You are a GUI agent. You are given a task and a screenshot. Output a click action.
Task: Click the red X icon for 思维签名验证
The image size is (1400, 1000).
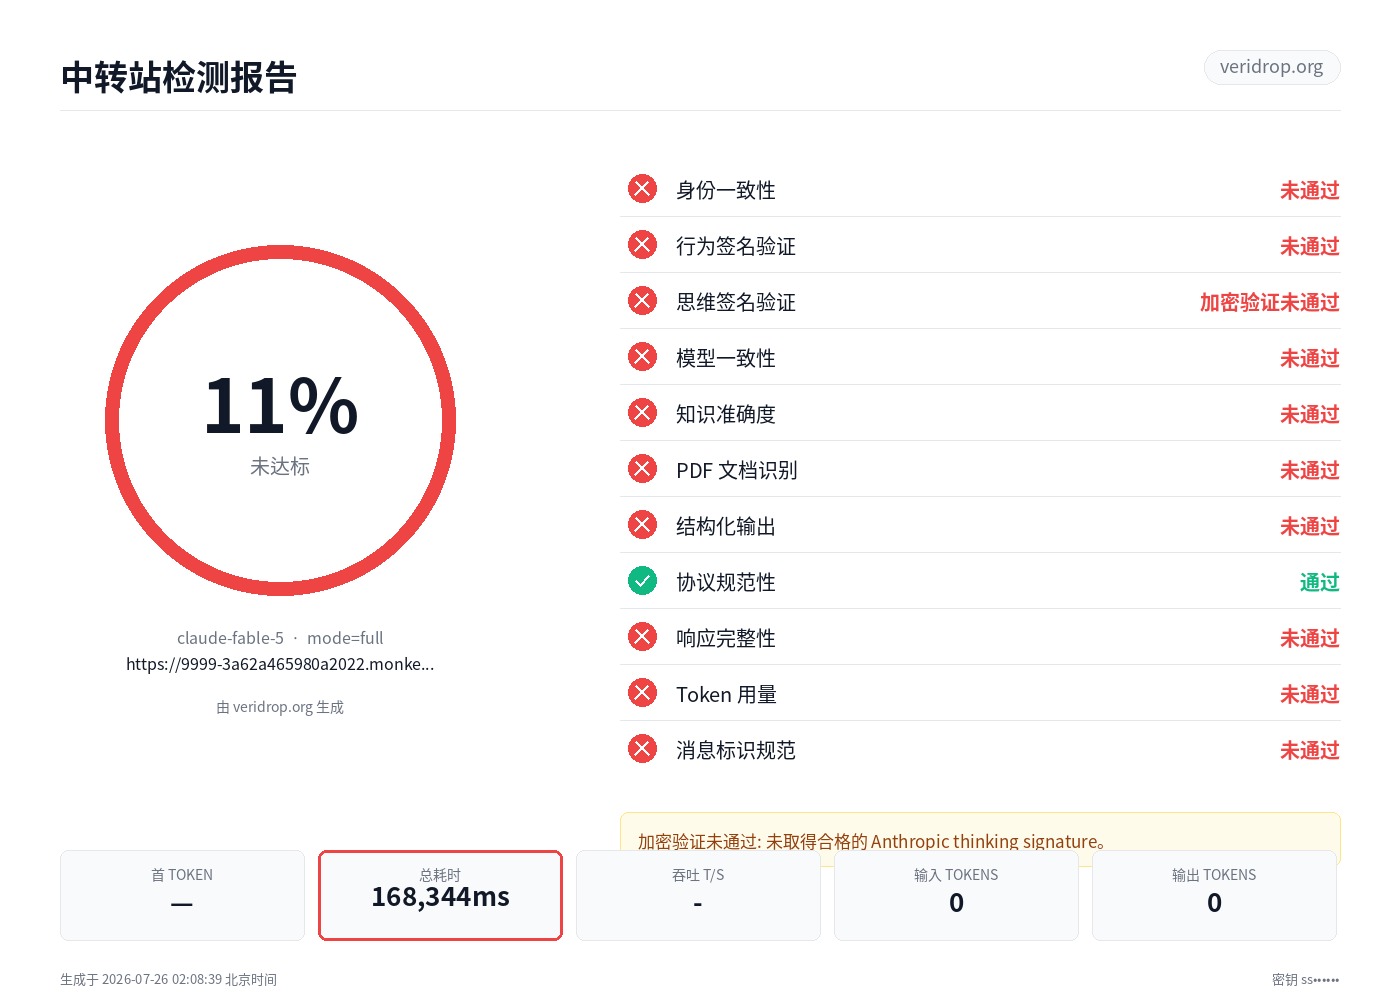coord(642,301)
